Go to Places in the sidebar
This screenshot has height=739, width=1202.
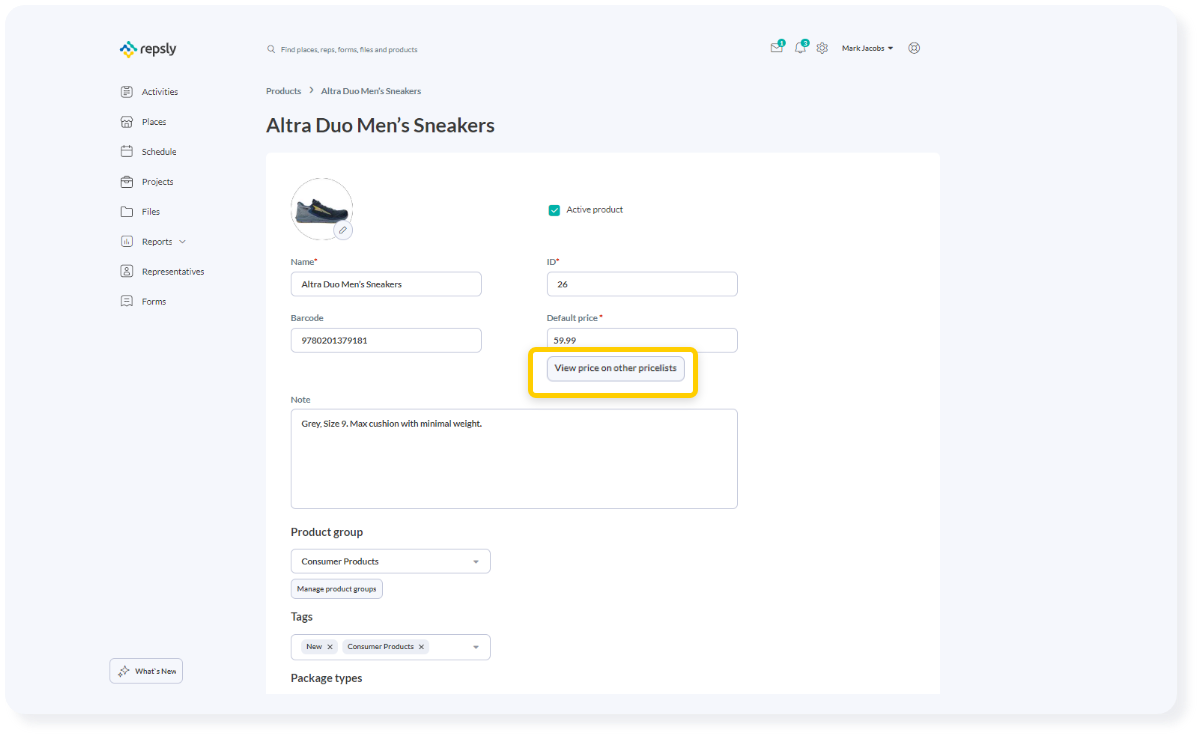pos(154,122)
